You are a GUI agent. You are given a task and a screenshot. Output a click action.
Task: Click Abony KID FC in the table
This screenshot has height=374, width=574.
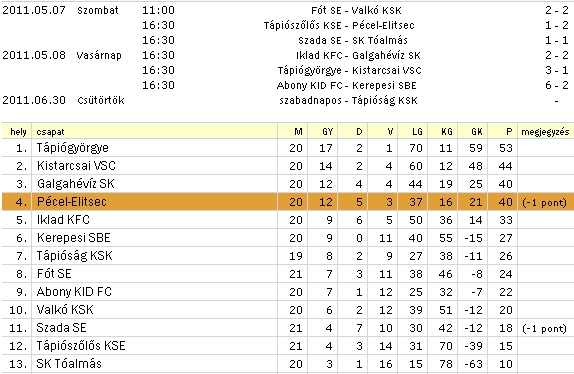pyautogui.click(x=74, y=292)
